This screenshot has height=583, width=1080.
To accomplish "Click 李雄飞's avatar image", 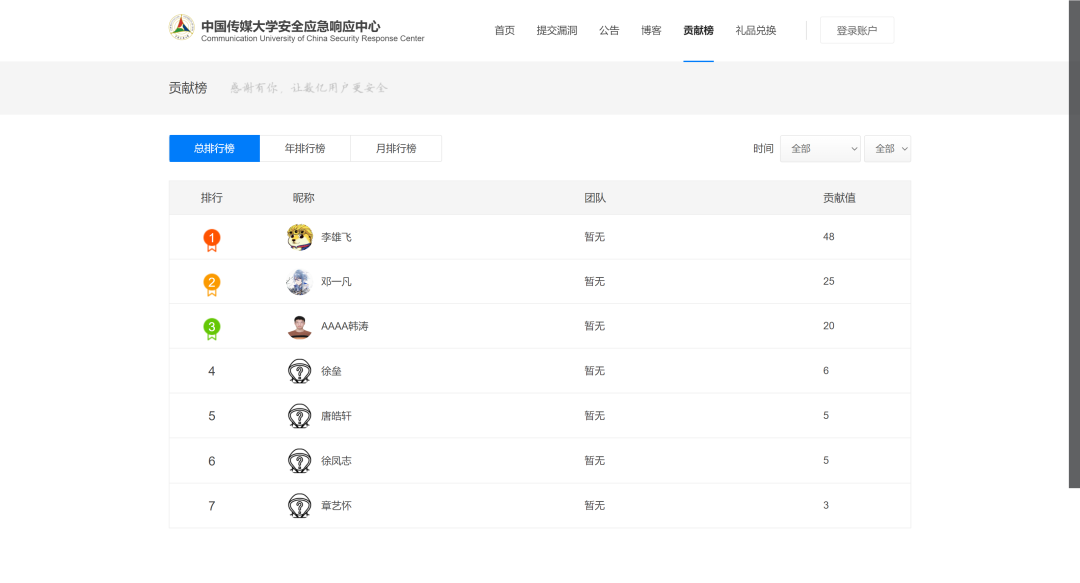I will click(299, 237).
